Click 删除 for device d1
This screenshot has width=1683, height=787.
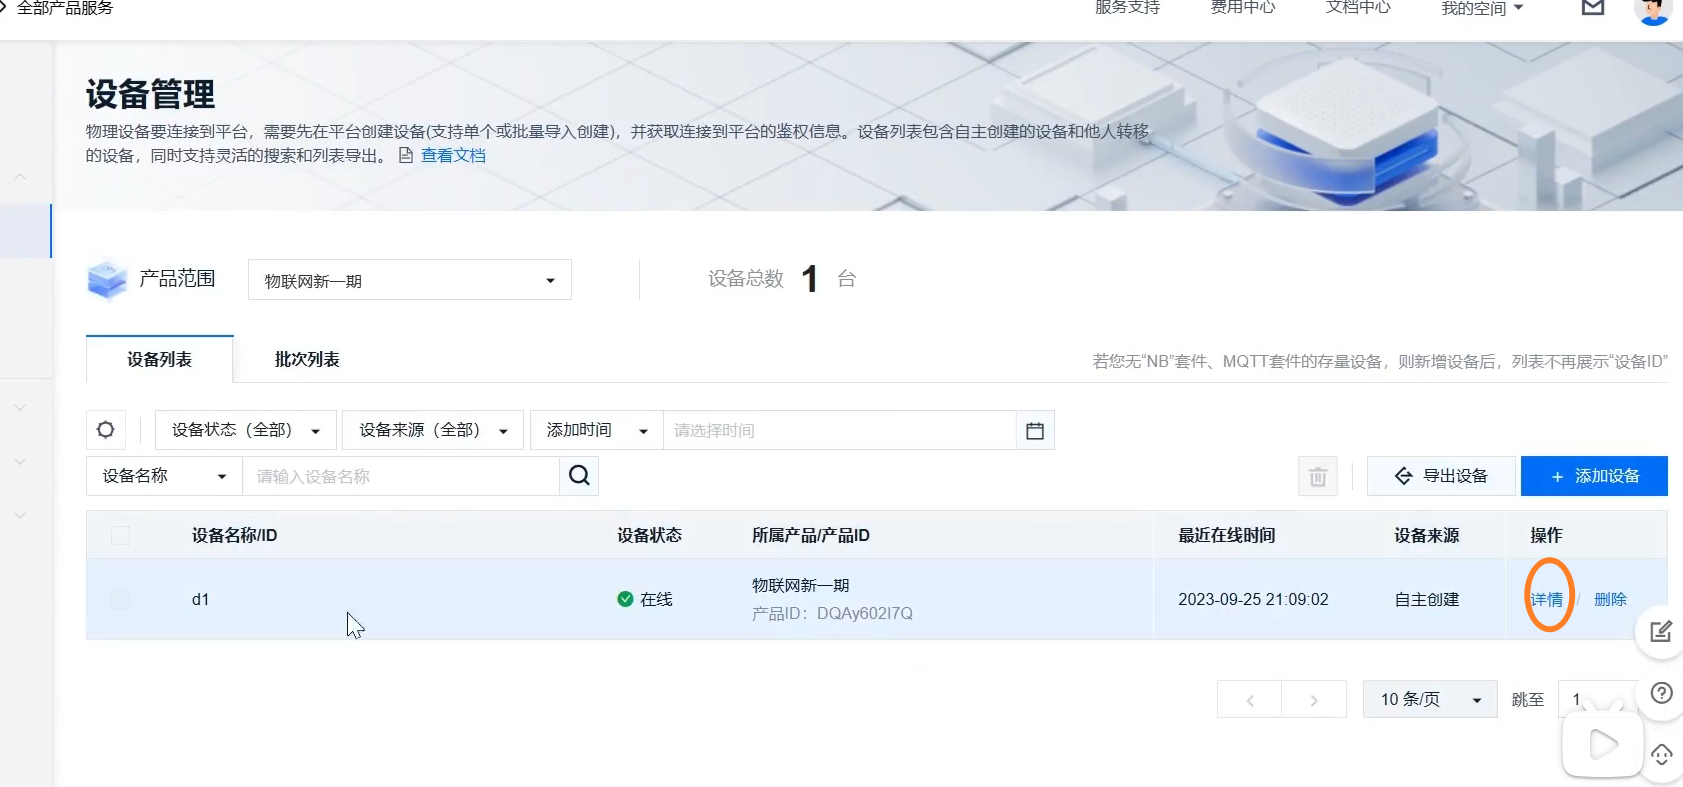tap(1610, 599)
